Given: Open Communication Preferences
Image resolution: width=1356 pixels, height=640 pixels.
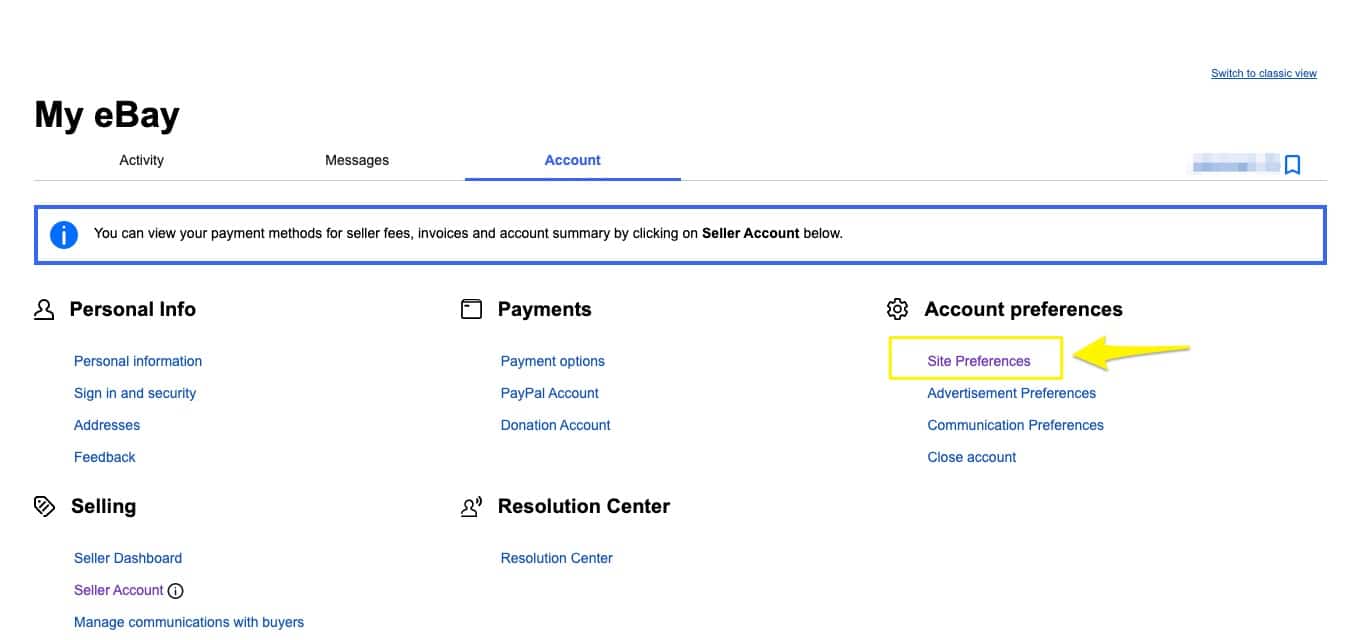Looking at the screenshot, I should [x=1016, y=425].
